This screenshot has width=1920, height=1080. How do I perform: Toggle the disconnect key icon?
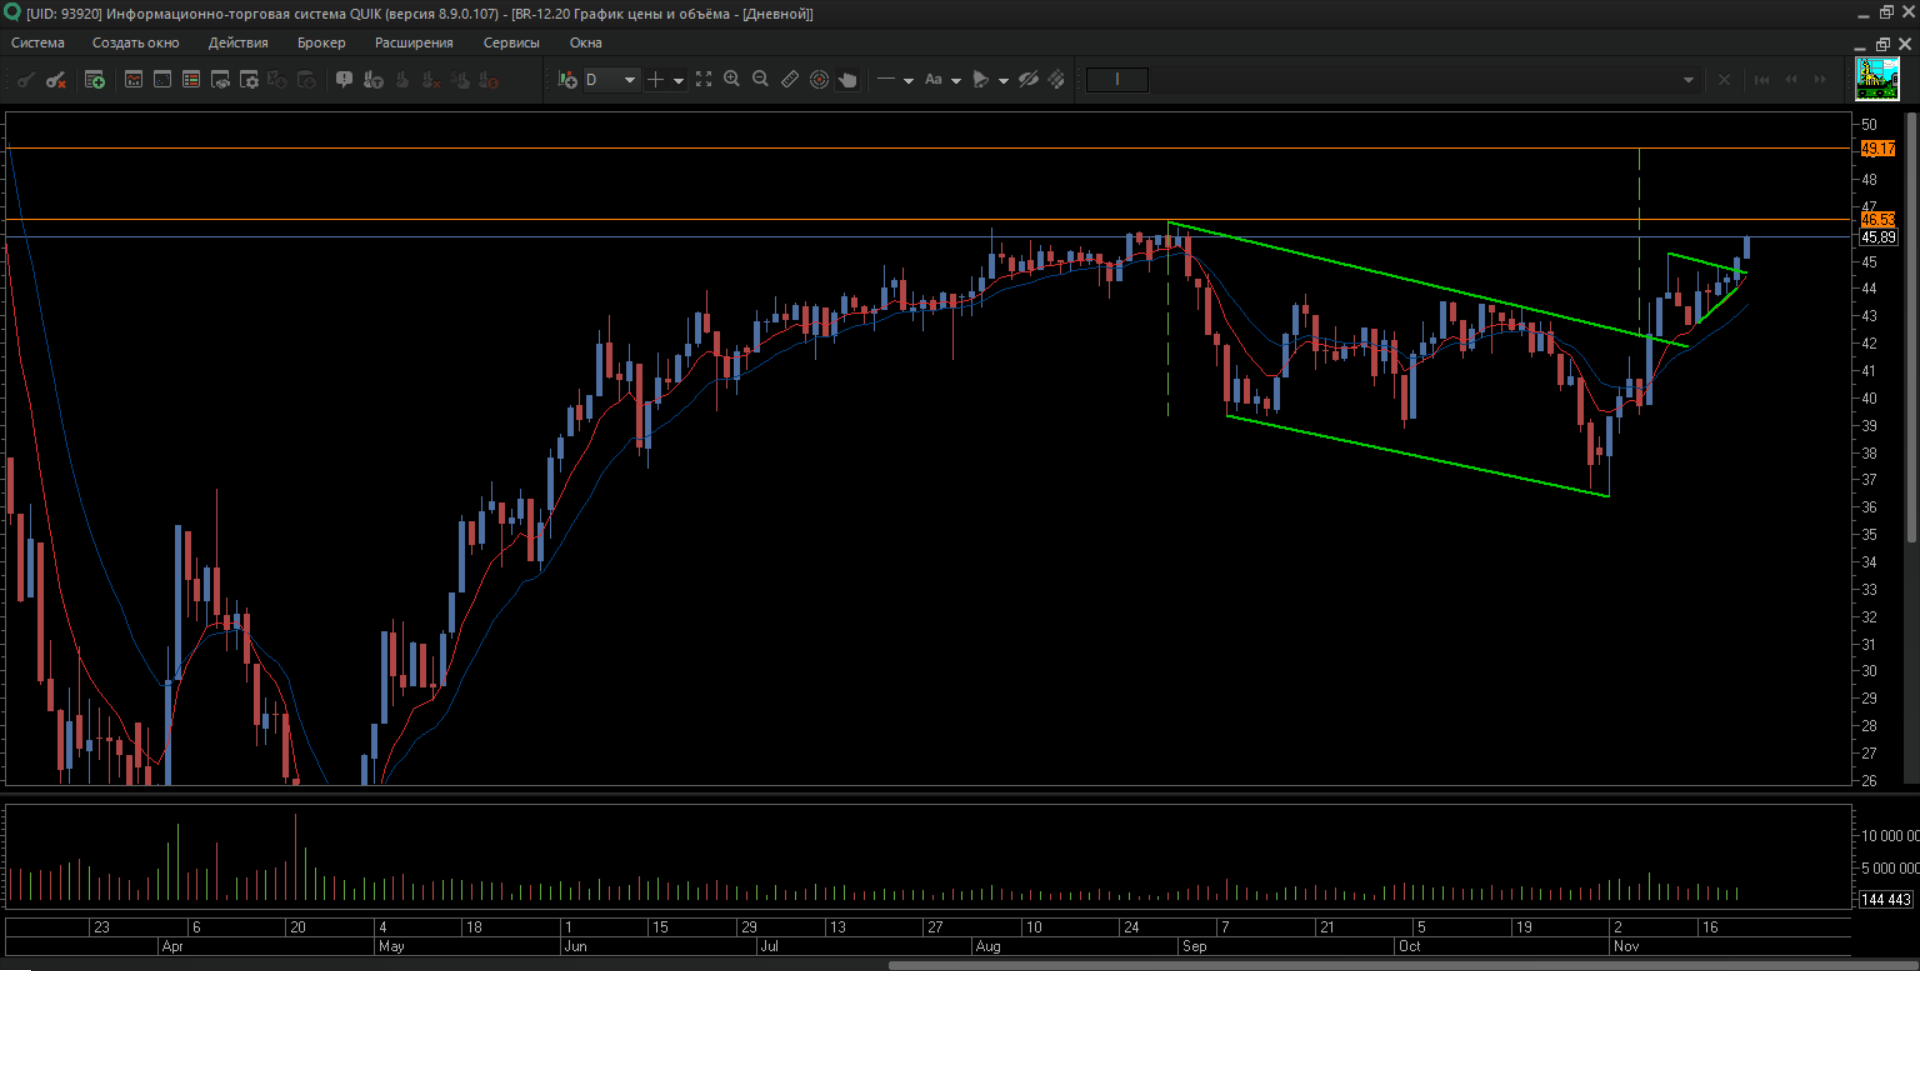56,80
